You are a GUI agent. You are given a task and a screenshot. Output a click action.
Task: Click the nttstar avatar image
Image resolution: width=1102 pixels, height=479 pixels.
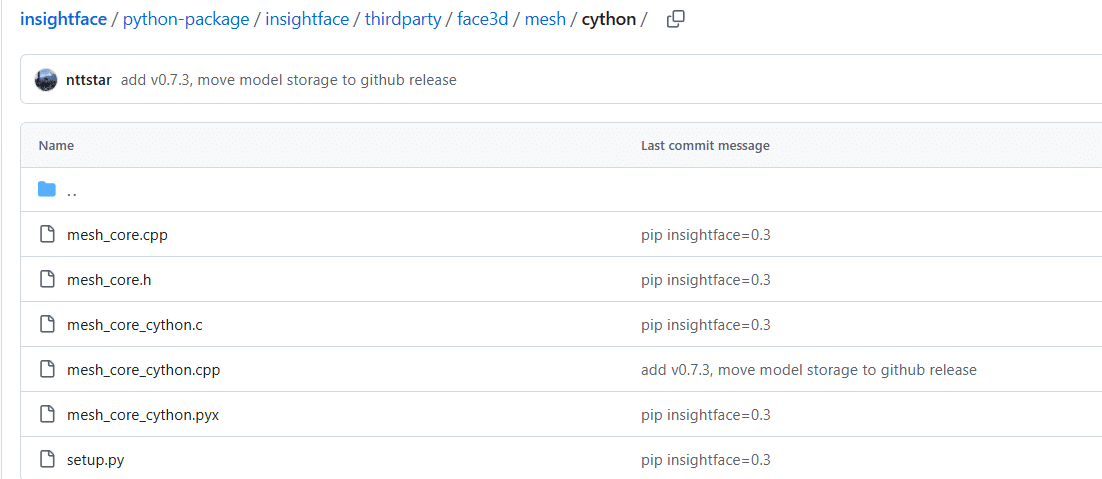tap(46, 80)
